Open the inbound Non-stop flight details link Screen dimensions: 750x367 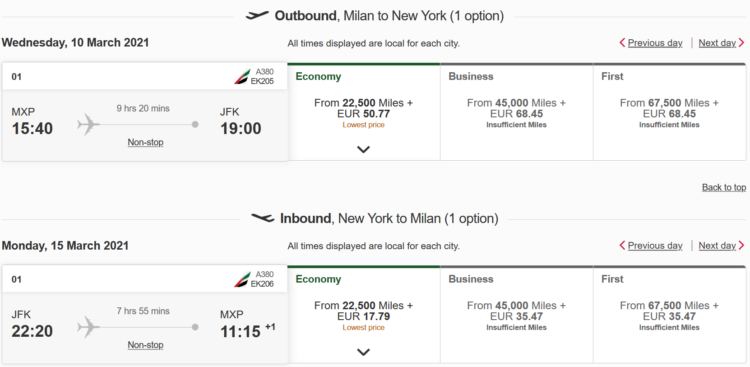[x=145, y=345]
